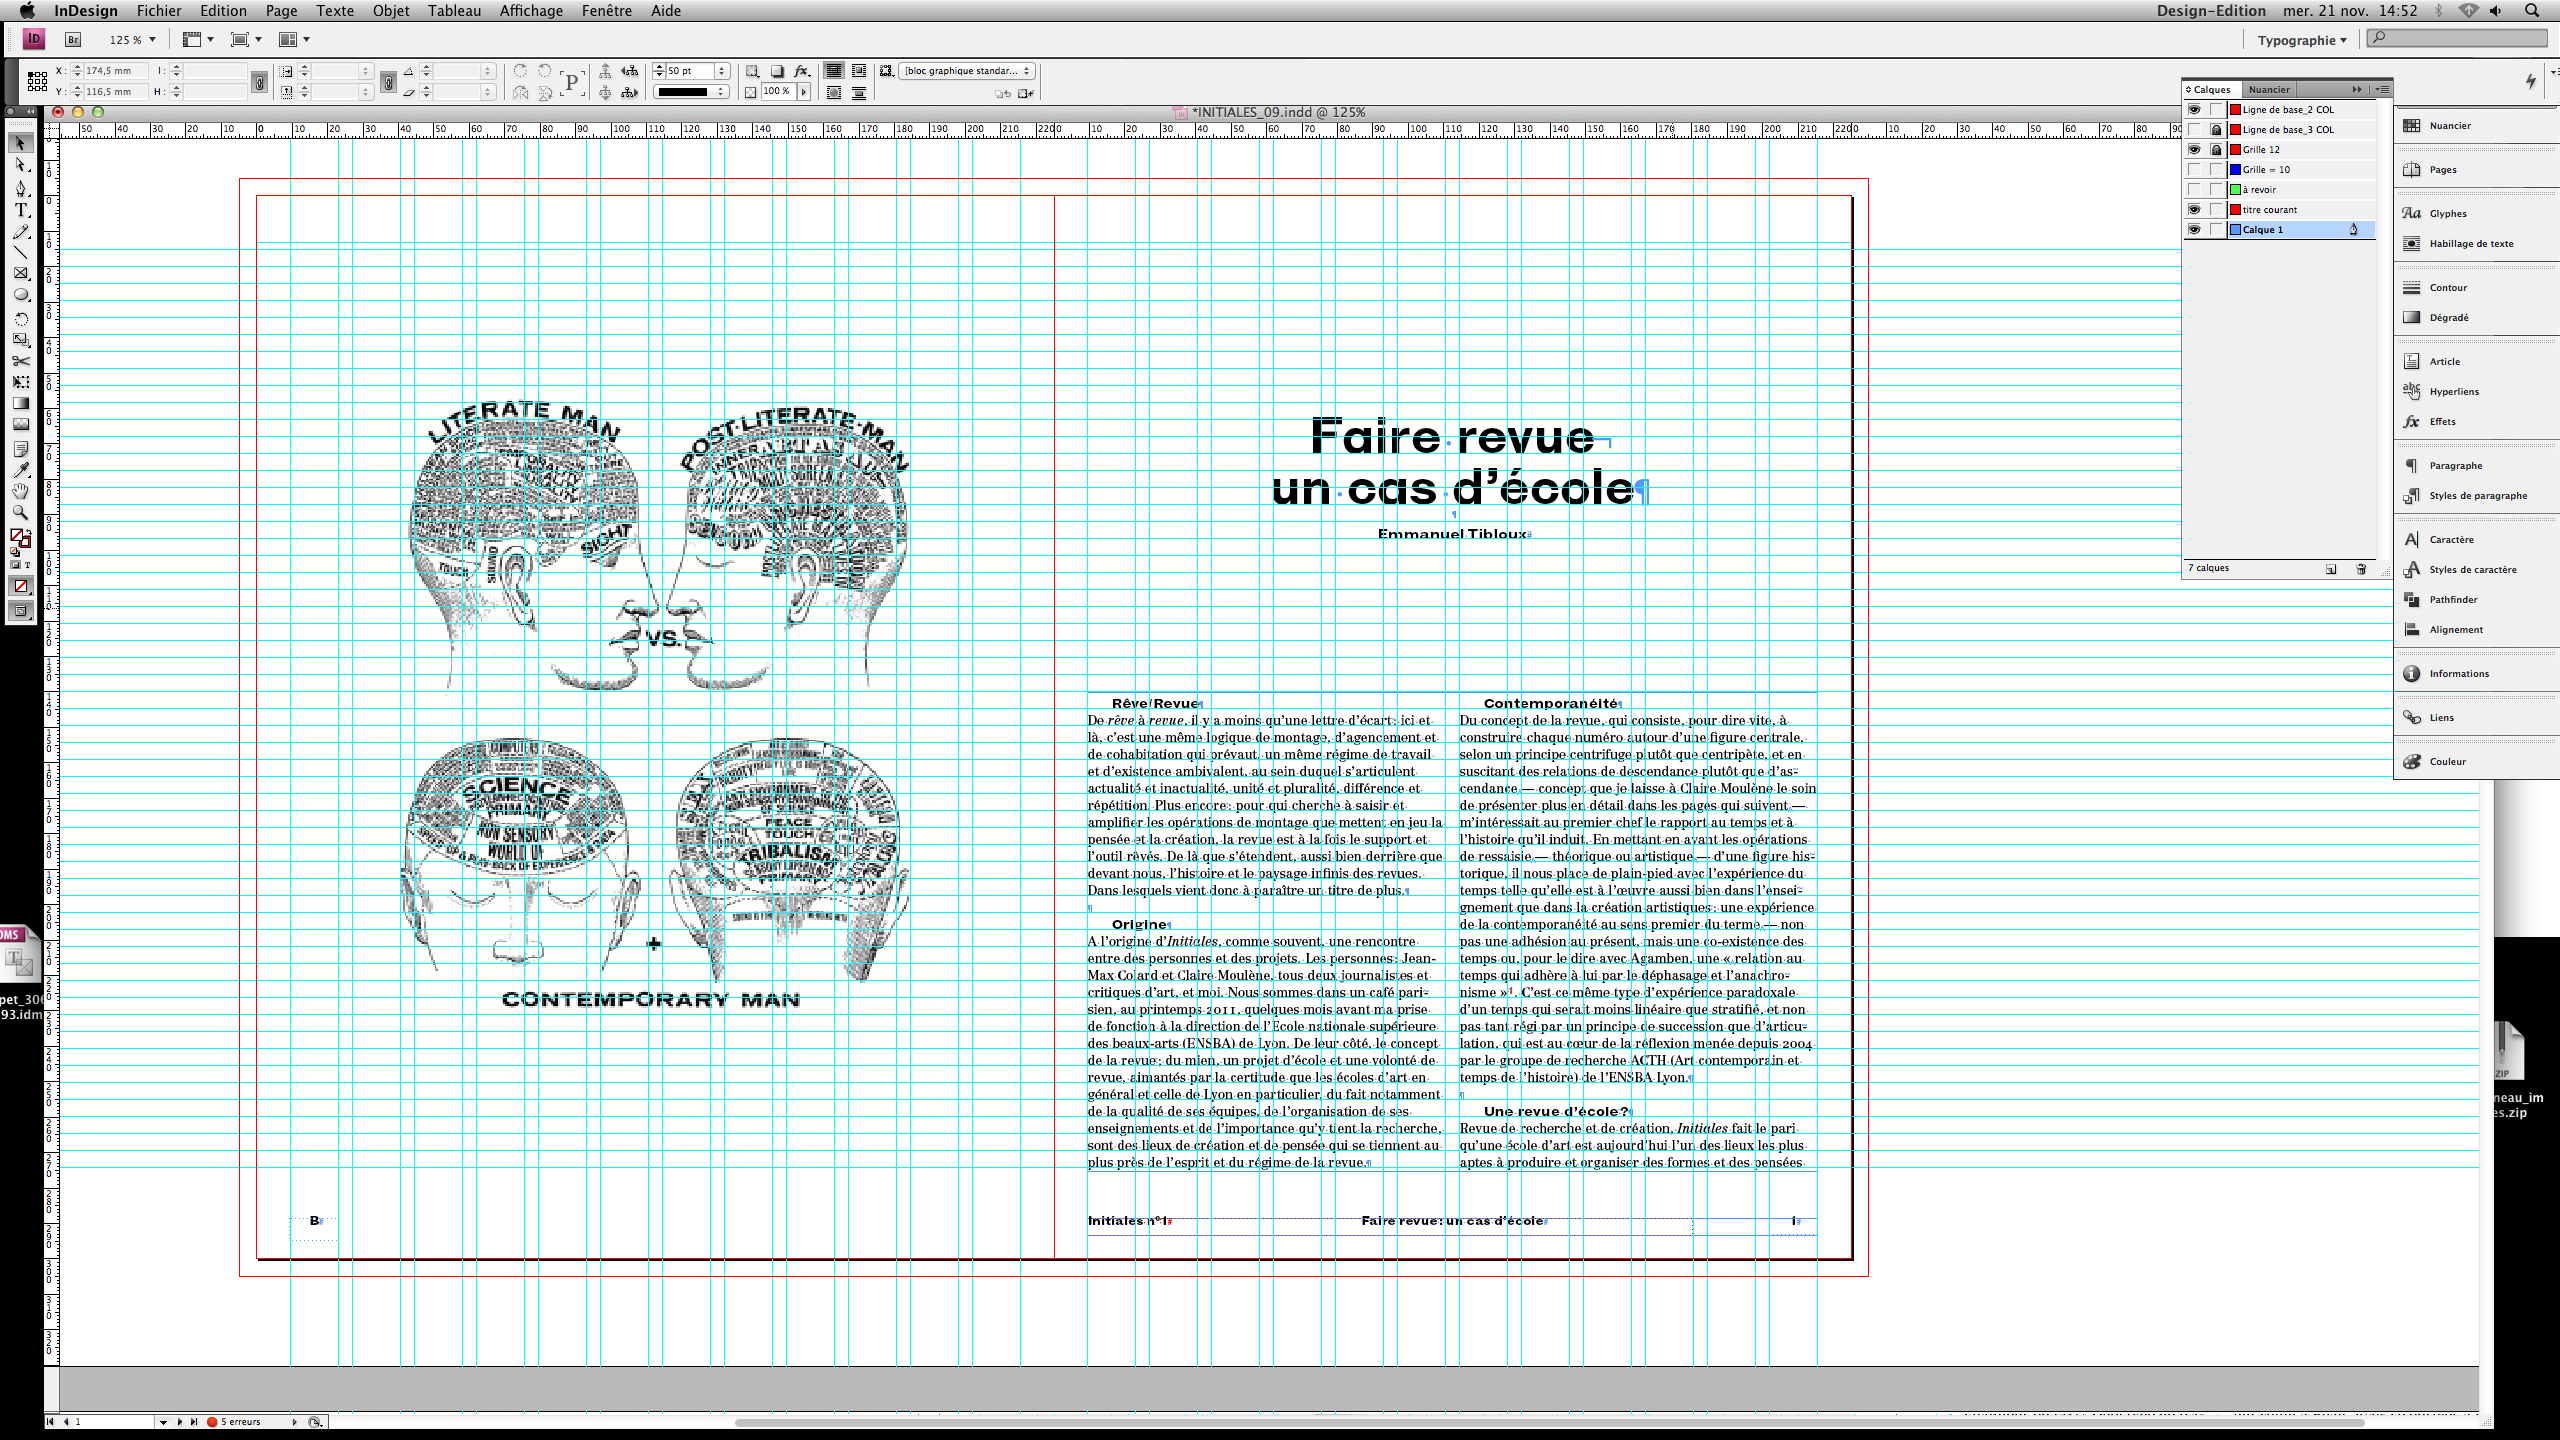Select the Rectangle Frame tool
2560x1440 pixels.
20,273
